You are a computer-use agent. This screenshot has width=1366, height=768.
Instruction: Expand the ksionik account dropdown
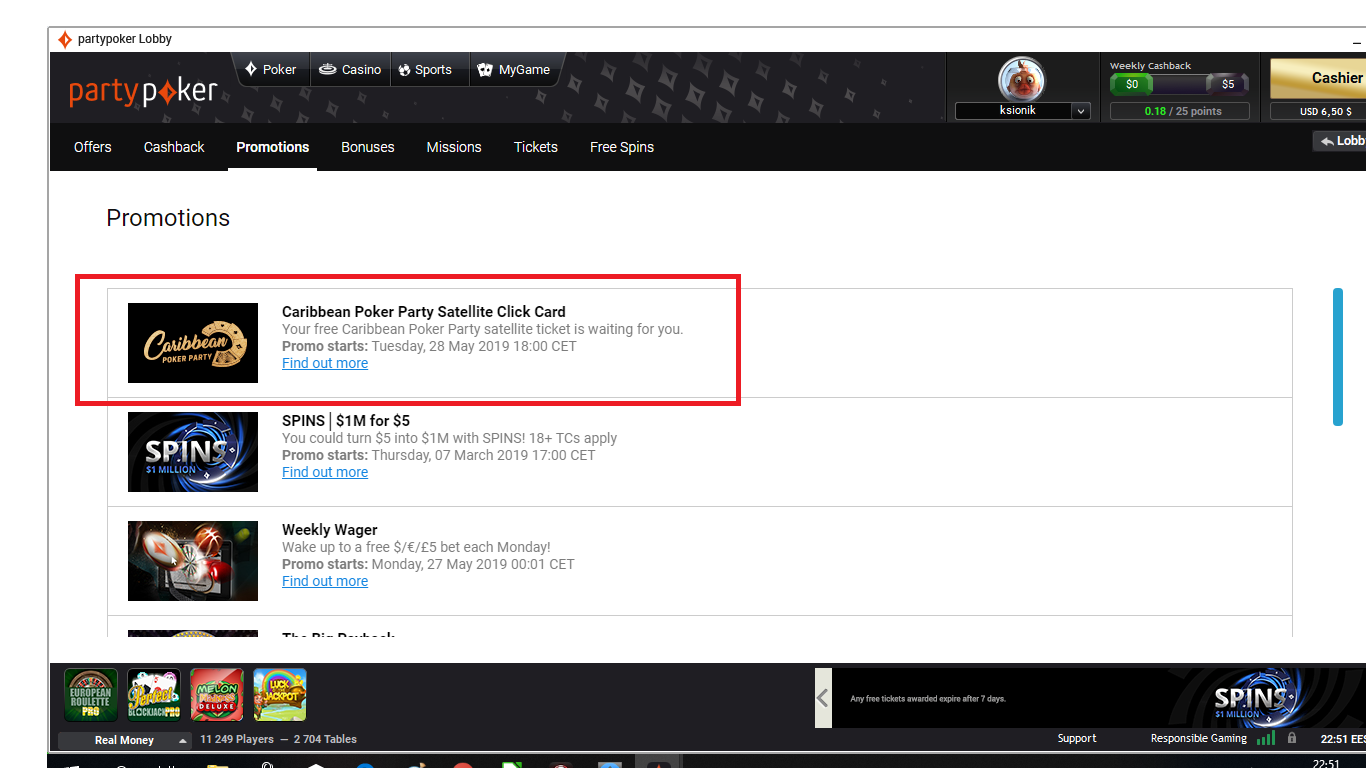(x=1080, y=112)
